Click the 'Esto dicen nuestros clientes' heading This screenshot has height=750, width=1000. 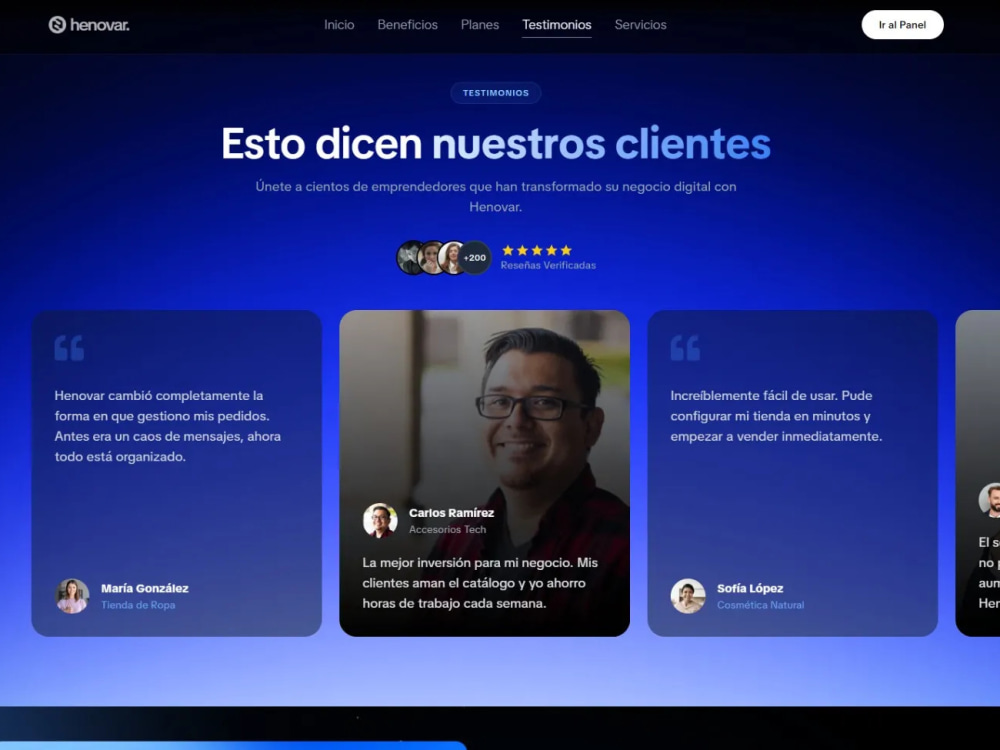(x=496, y=143)
